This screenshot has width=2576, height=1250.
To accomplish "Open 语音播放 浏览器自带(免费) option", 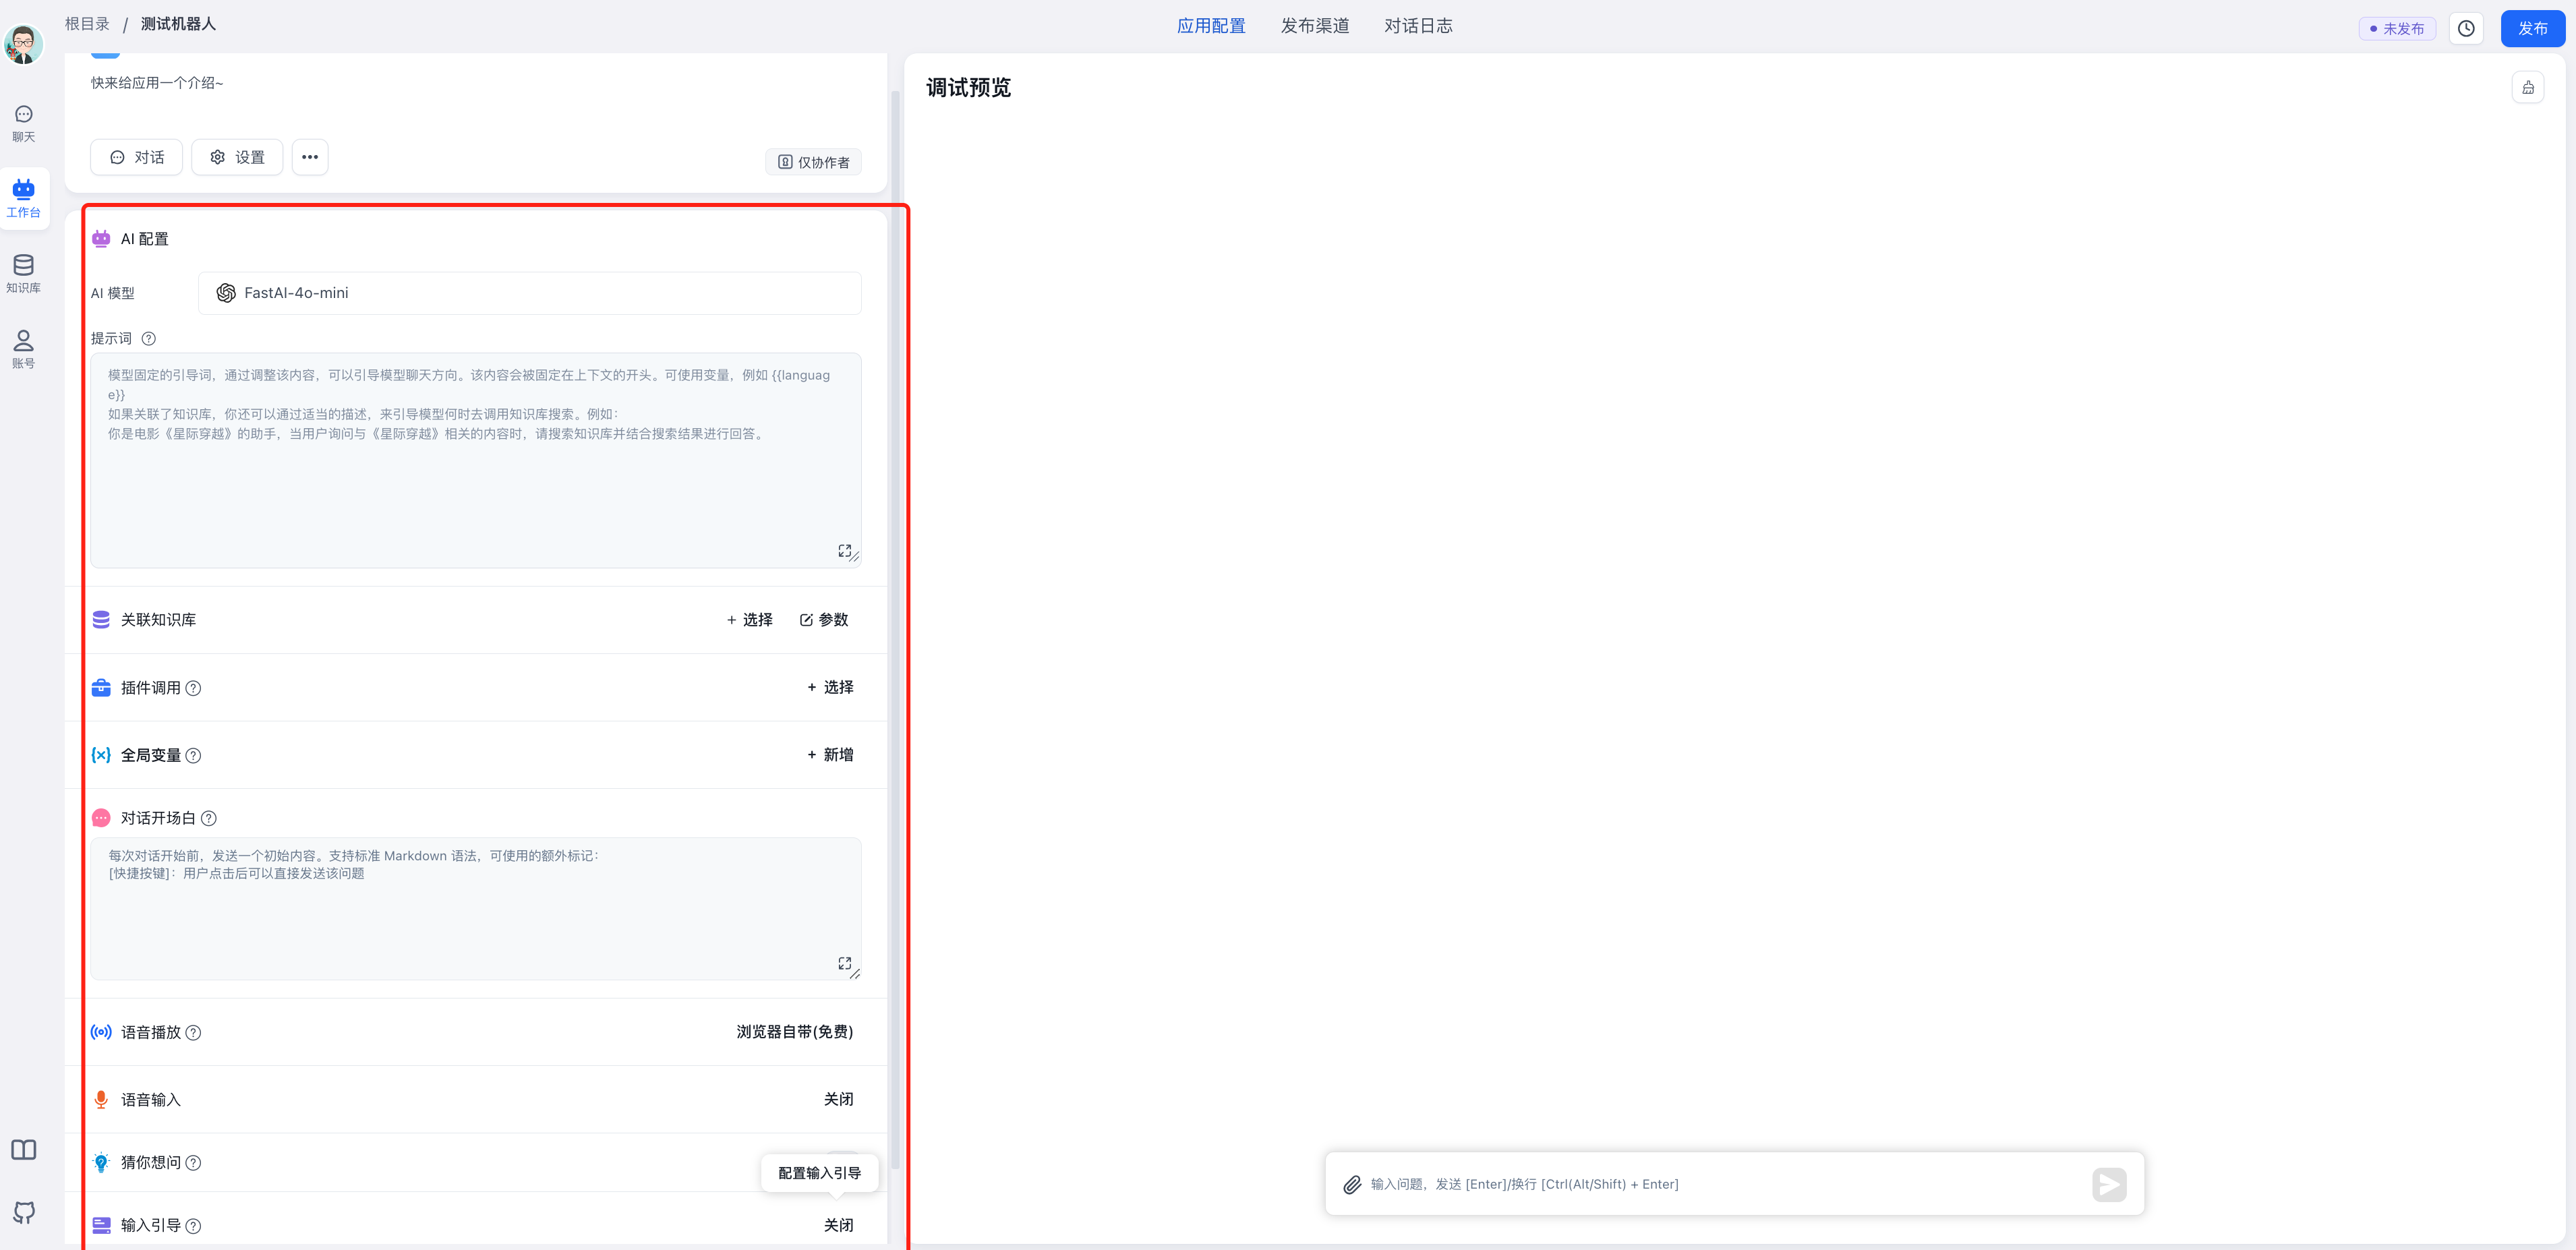I will [x=794, y=1032].
